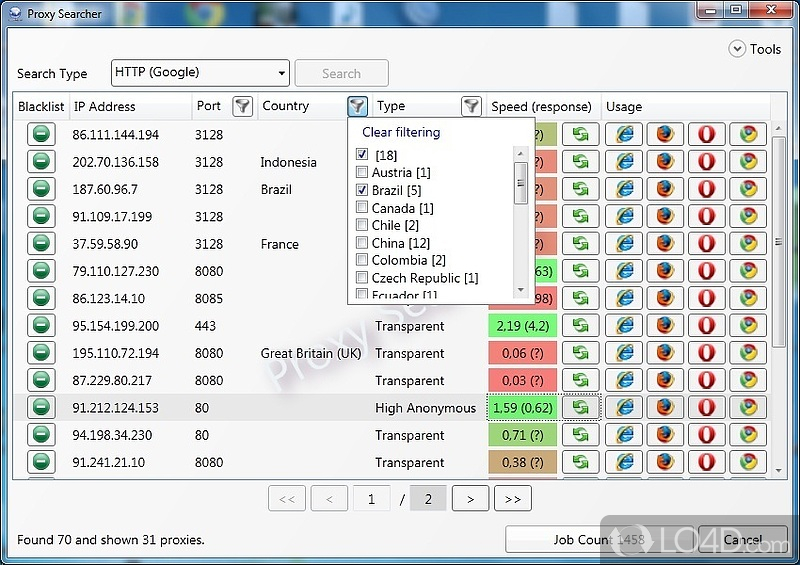Use proxy 187.60.96.7 in Opera
The height and width of the screenshot is (565, 800).
(706, 189)
